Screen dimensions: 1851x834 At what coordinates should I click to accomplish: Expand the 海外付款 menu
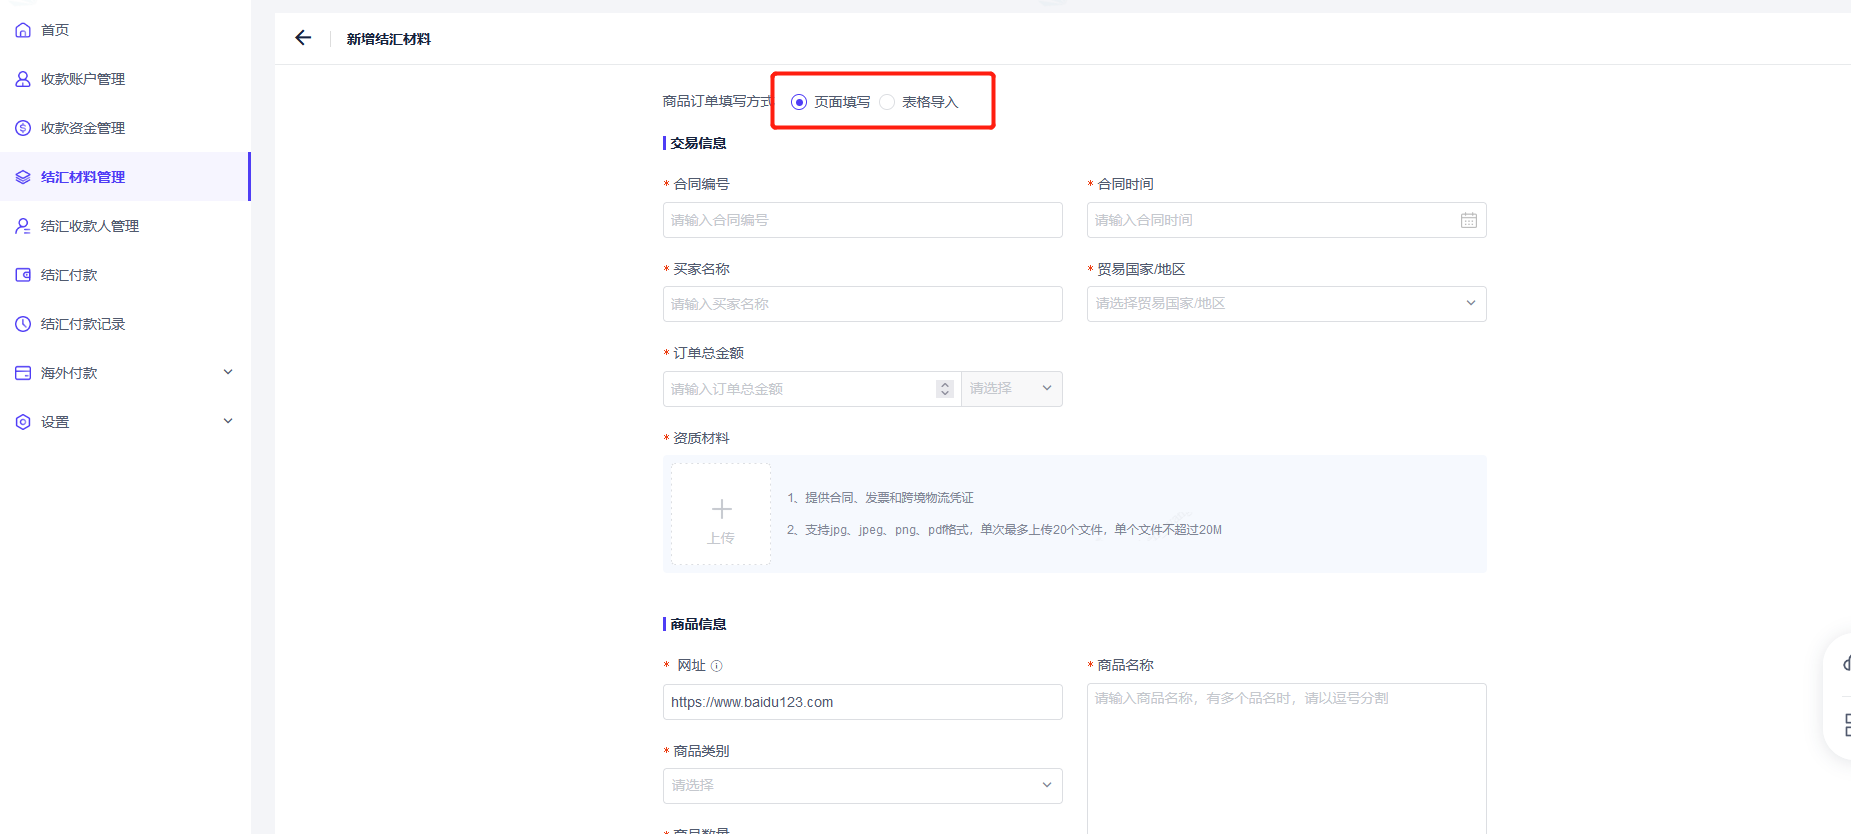tap(228, 373)
